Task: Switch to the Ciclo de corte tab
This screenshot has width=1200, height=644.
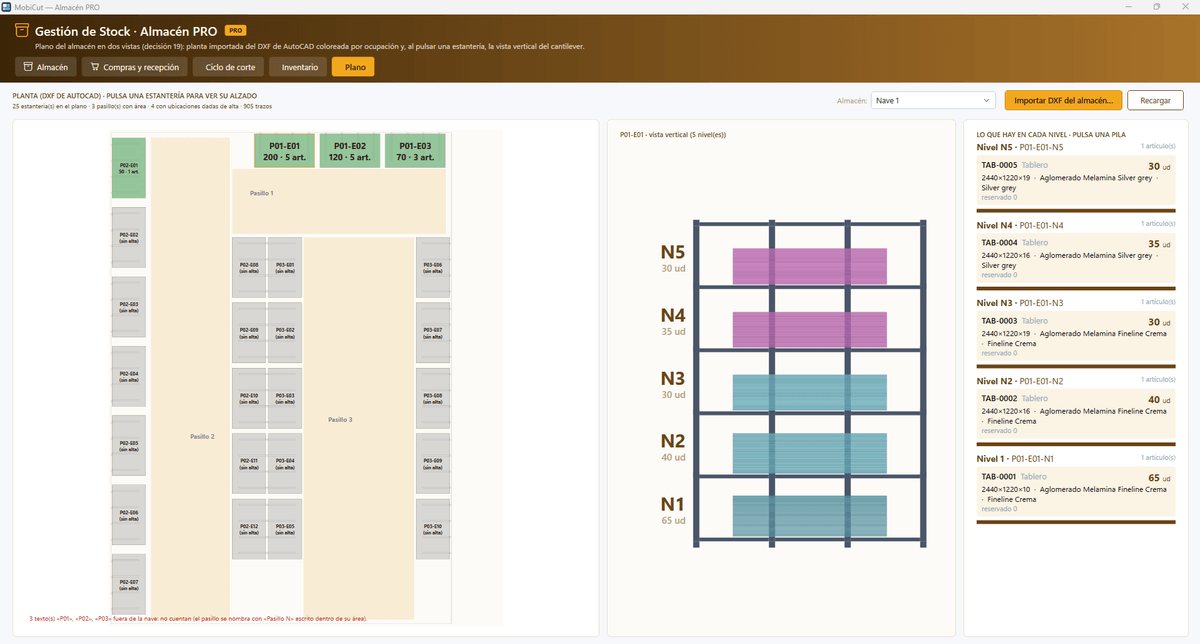Action: point(230,67)
